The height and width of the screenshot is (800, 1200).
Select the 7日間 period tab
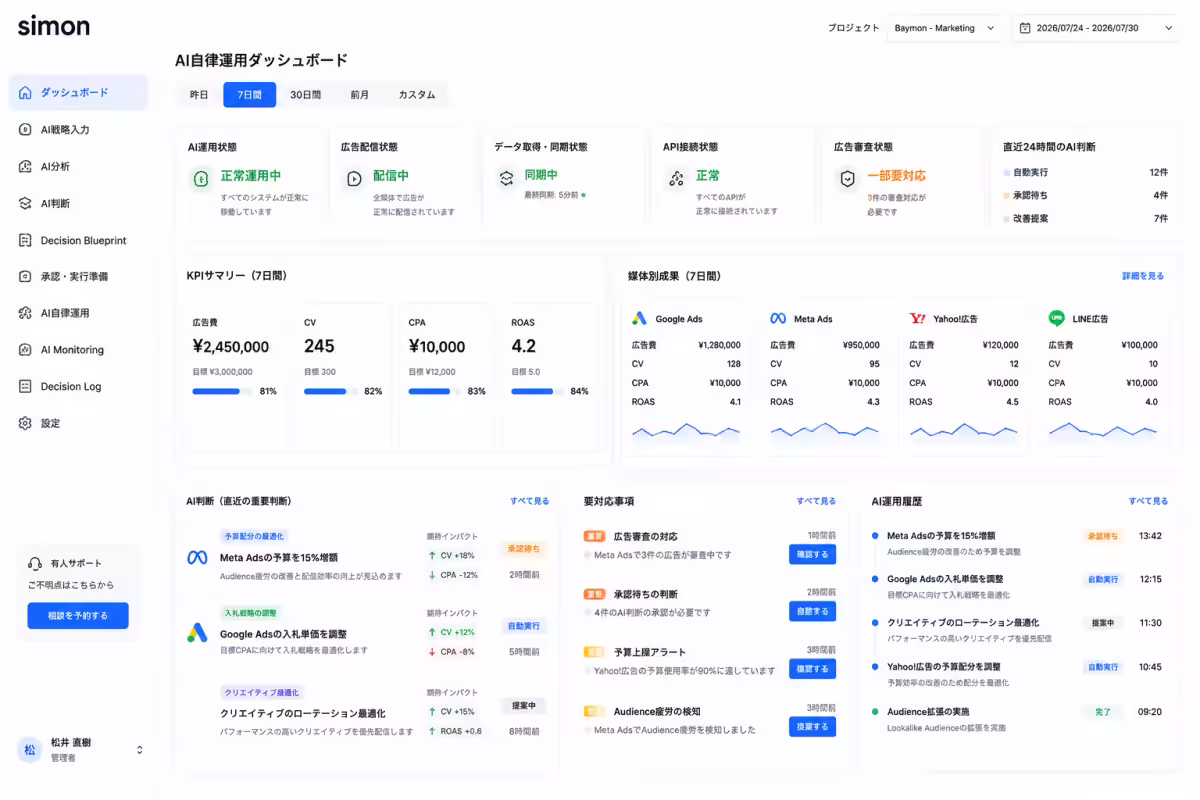point(249,95)
